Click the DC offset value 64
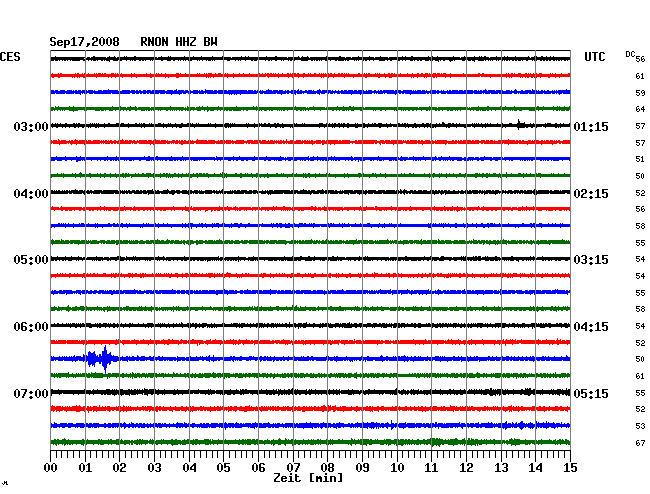The width and height of the screenshot is (650, 494). pyautogui.click(x=640, y=109)
